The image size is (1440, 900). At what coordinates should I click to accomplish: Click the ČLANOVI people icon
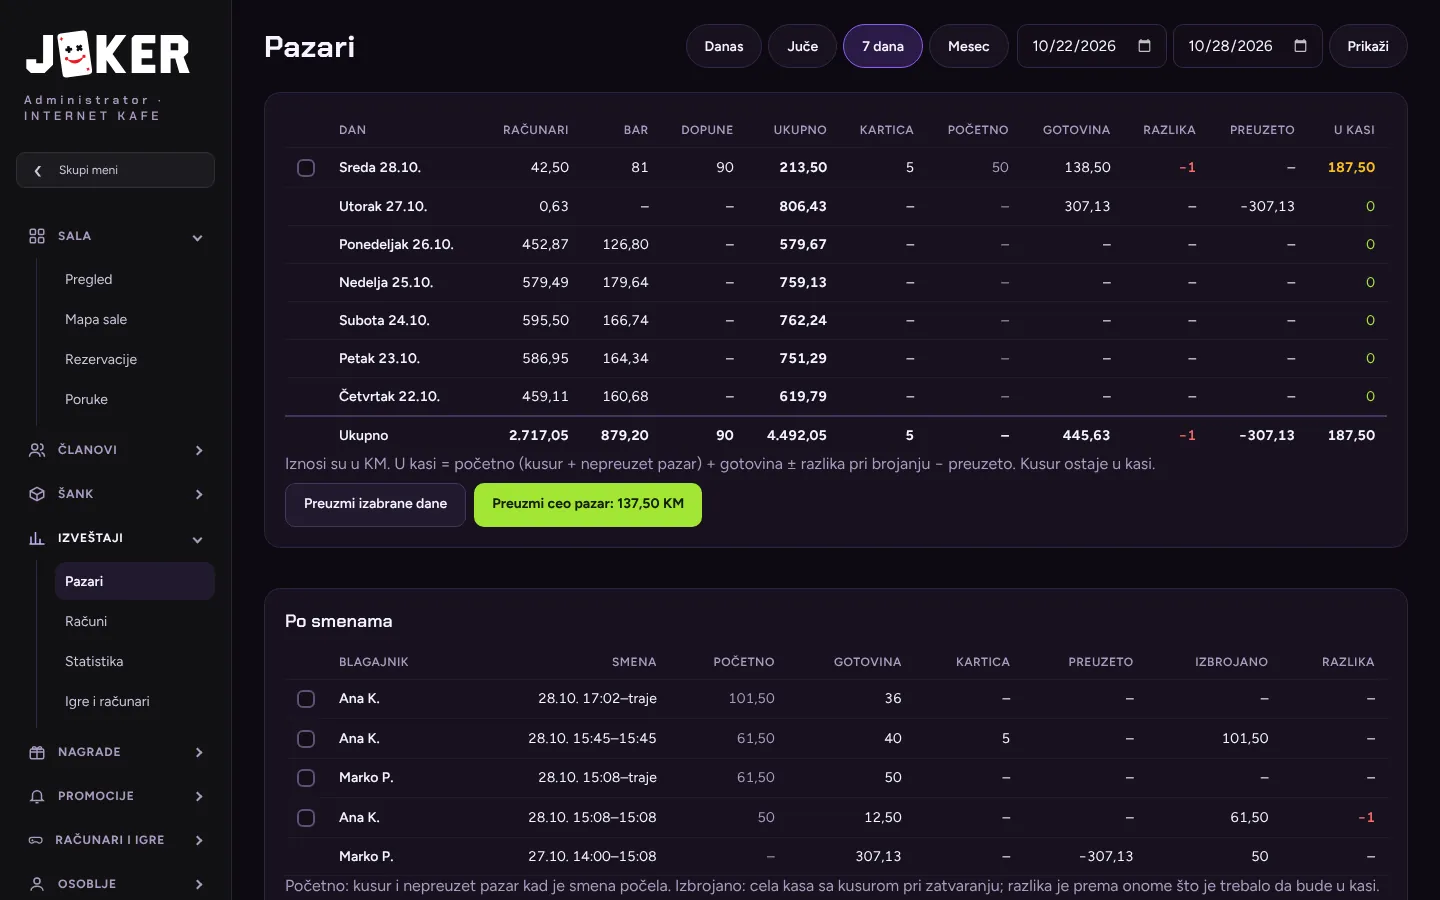[37, 450]
